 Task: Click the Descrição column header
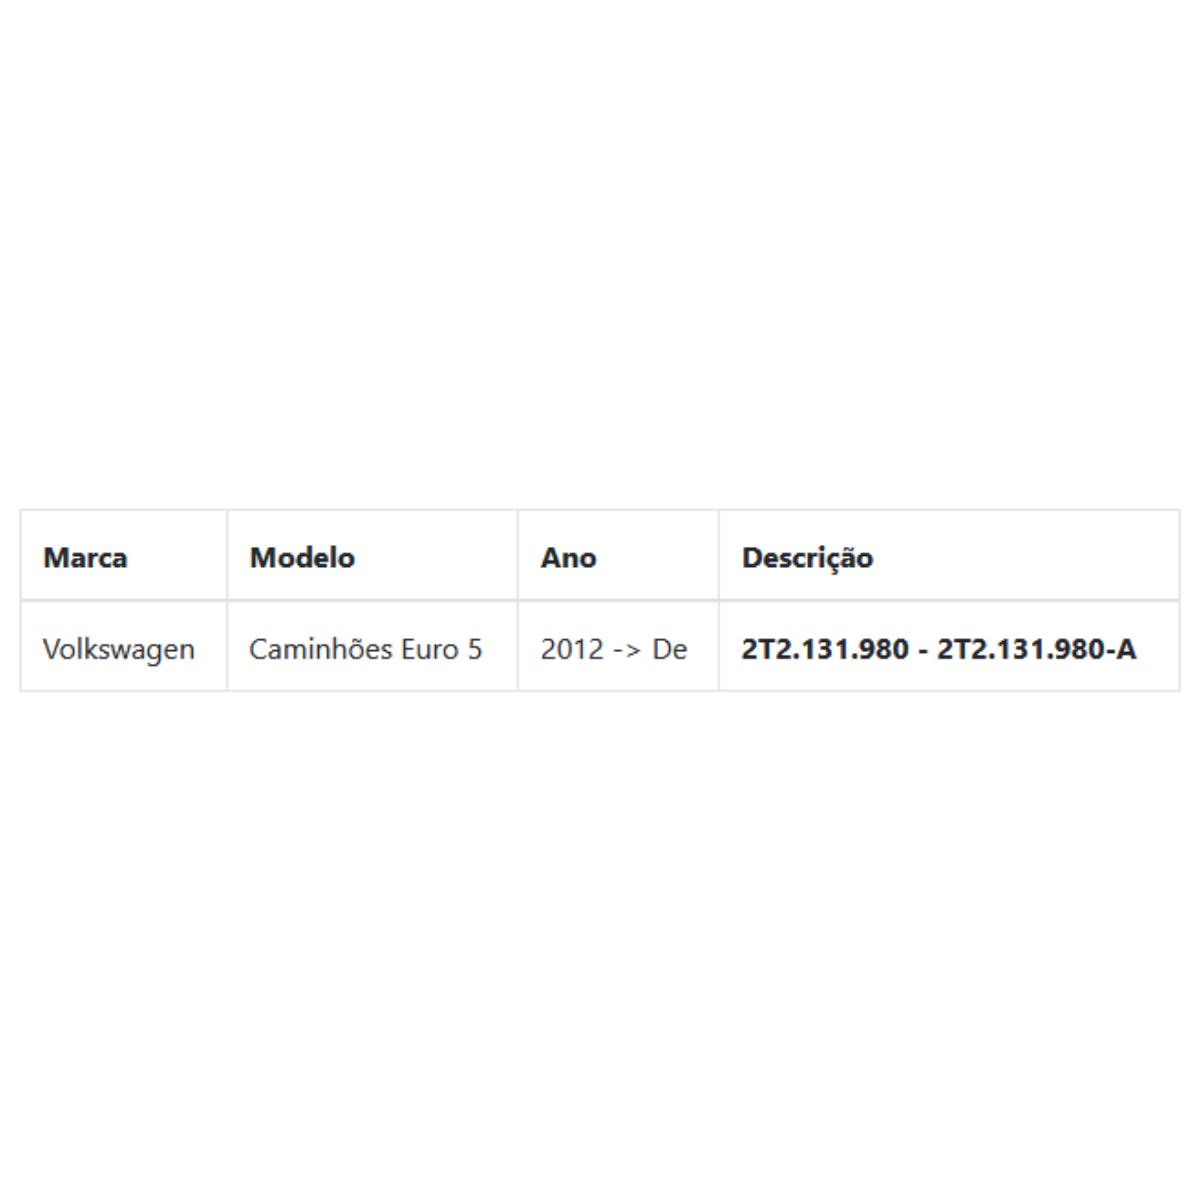[x=807, y=558]
